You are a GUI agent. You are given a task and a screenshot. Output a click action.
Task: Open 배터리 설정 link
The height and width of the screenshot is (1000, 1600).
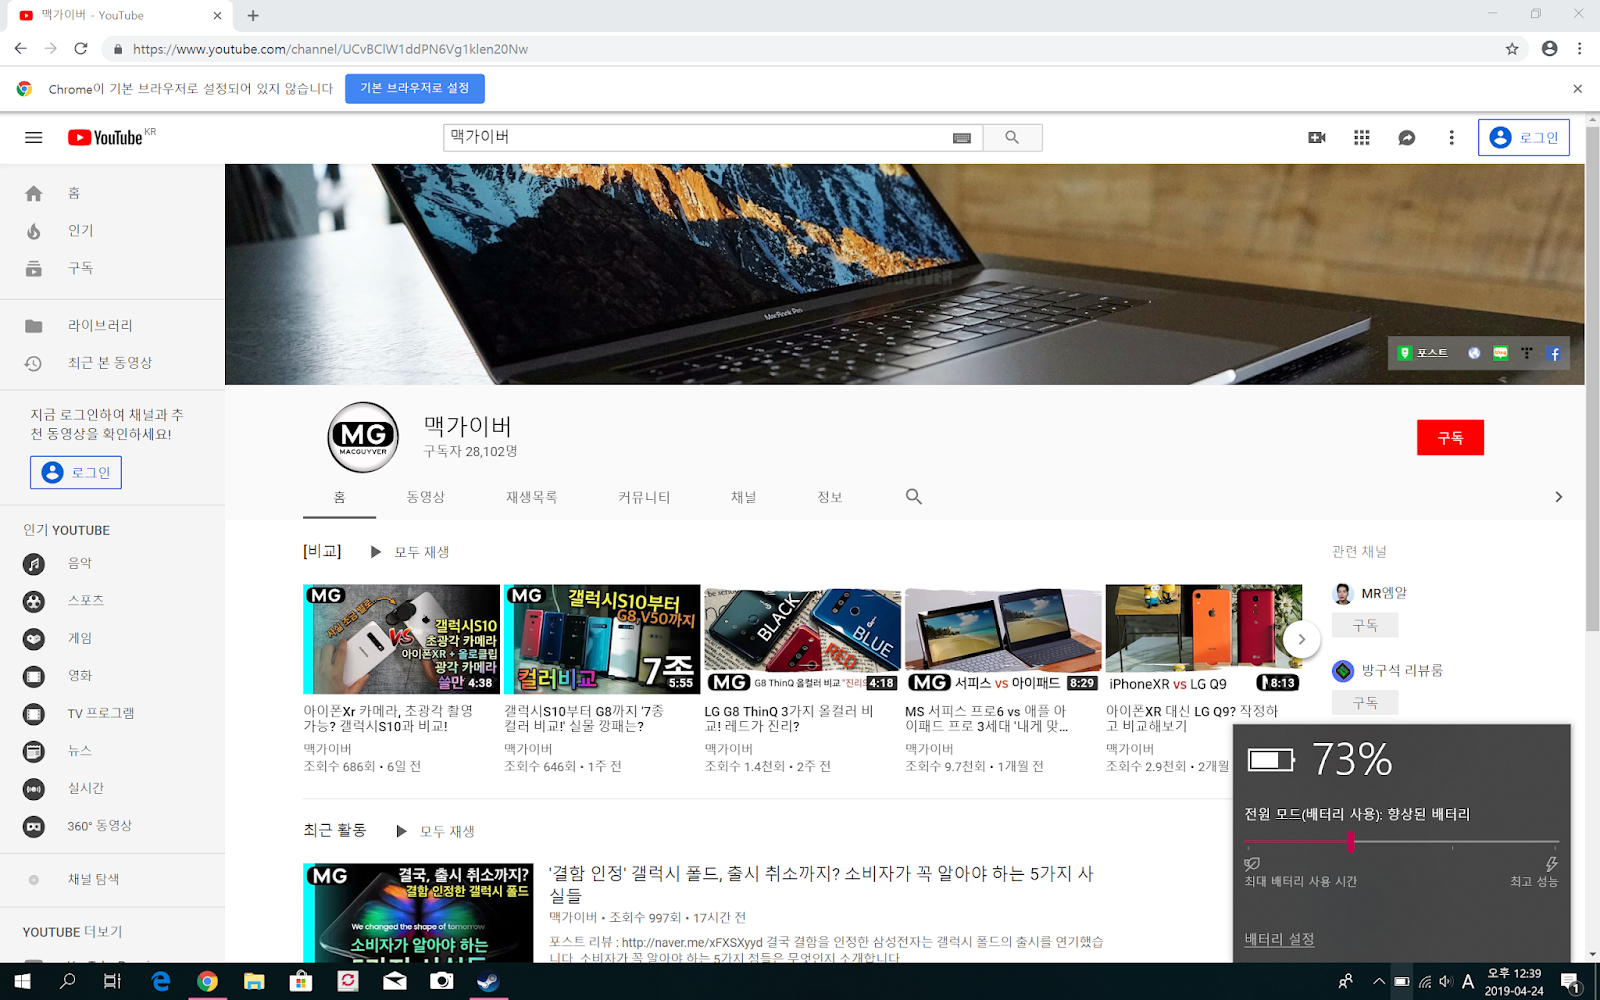coord(1279,939)
